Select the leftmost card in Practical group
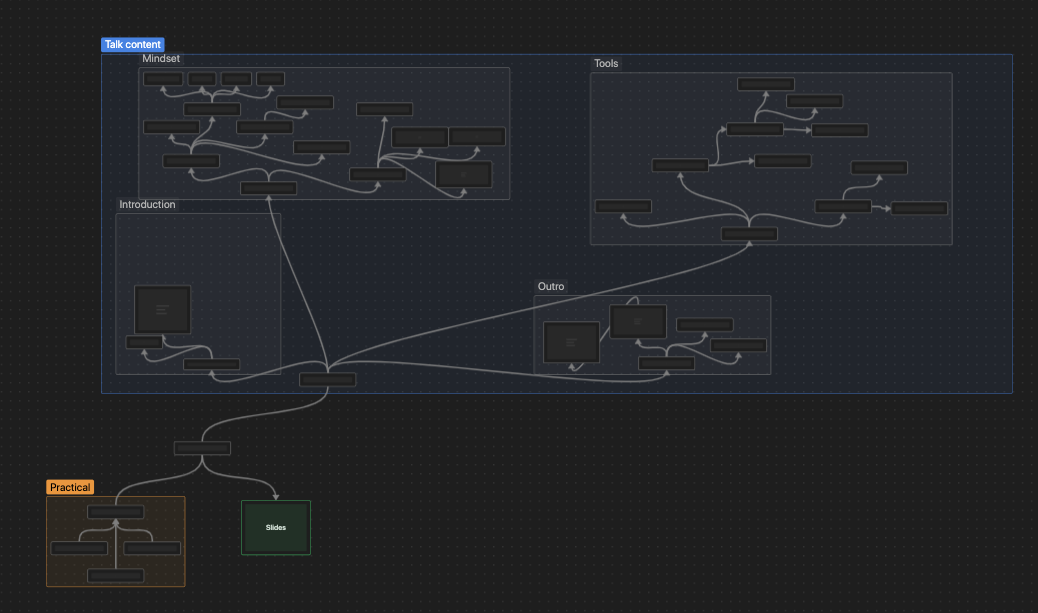The width and height of the screenshot is (1038, 613). [x=79, y=548]
